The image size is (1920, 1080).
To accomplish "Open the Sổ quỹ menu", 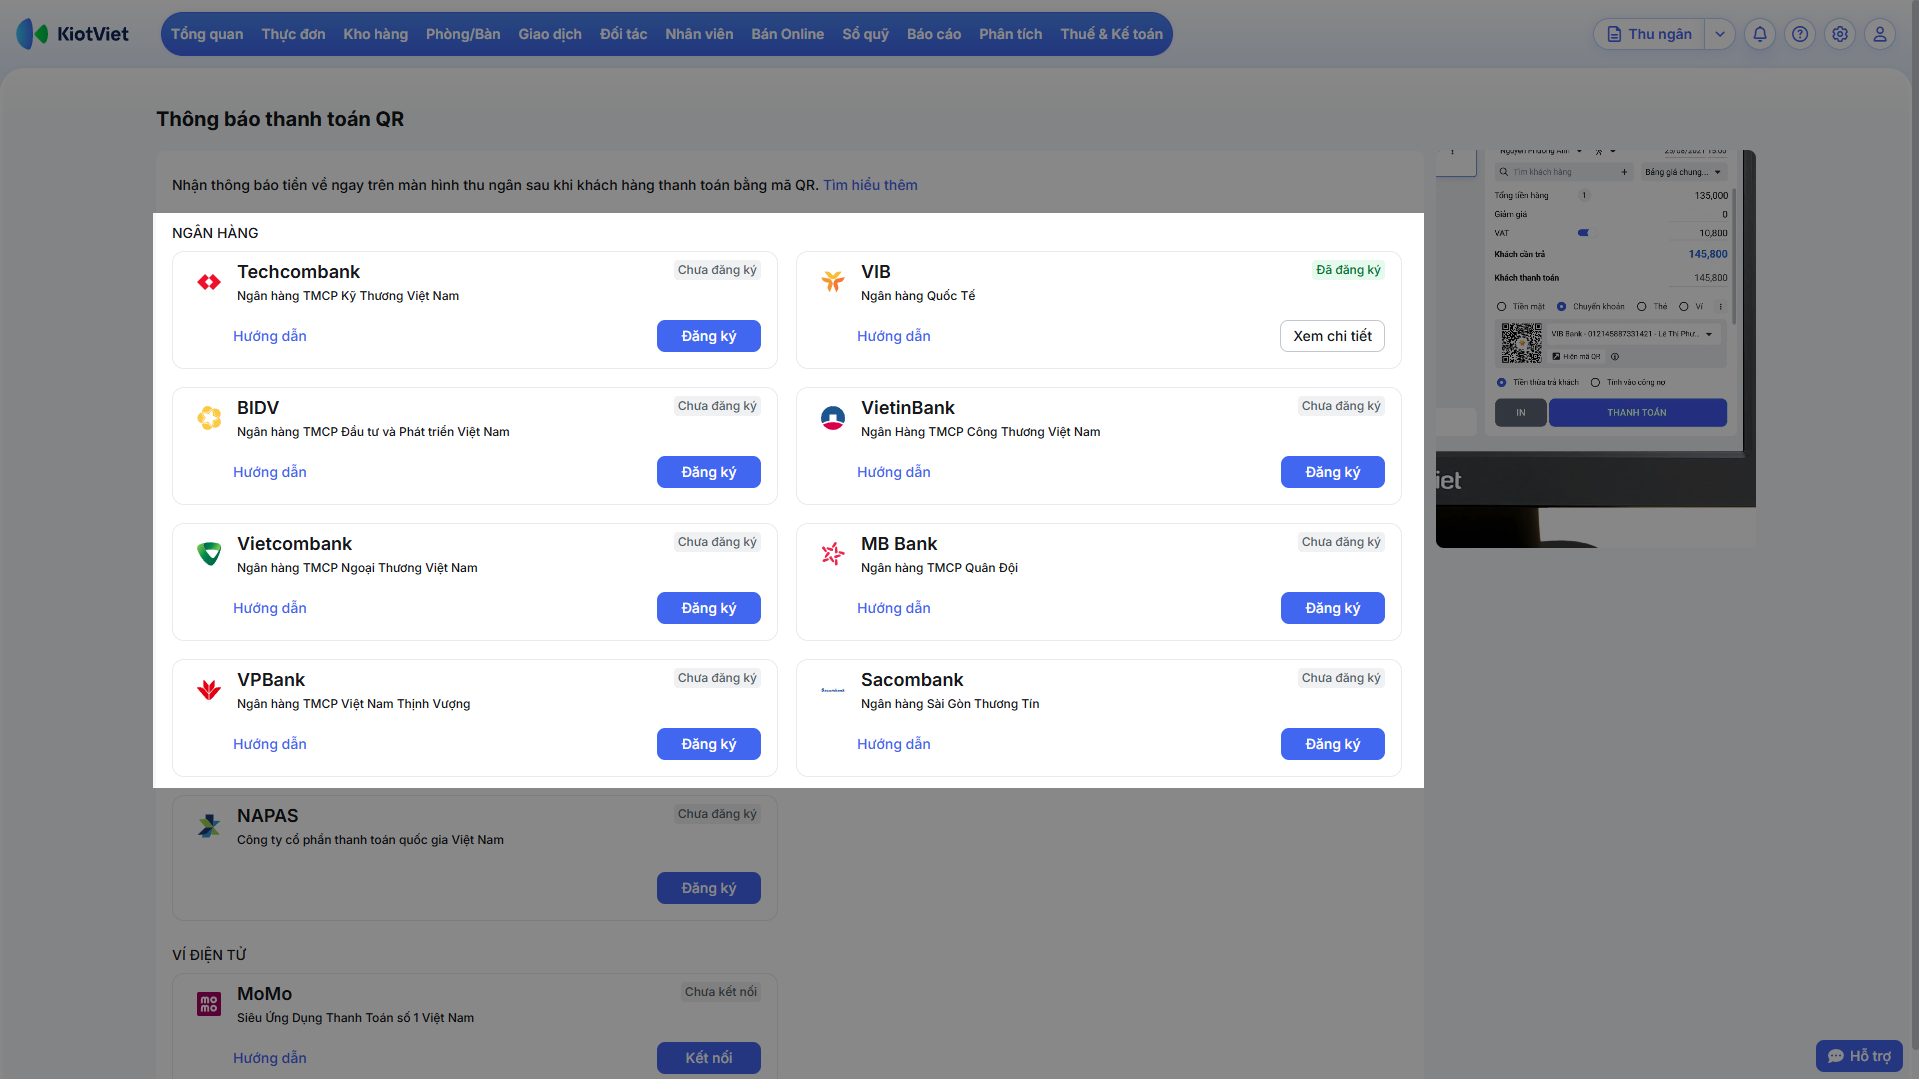I will [x=866, y=34].
